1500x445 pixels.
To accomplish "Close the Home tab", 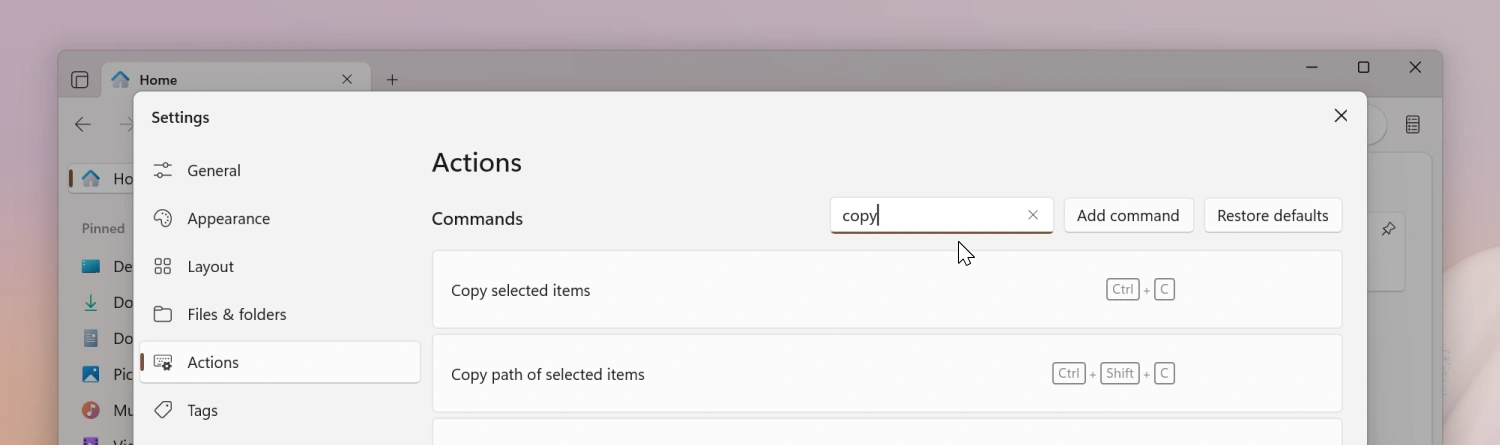I will (x=347, y=79).
